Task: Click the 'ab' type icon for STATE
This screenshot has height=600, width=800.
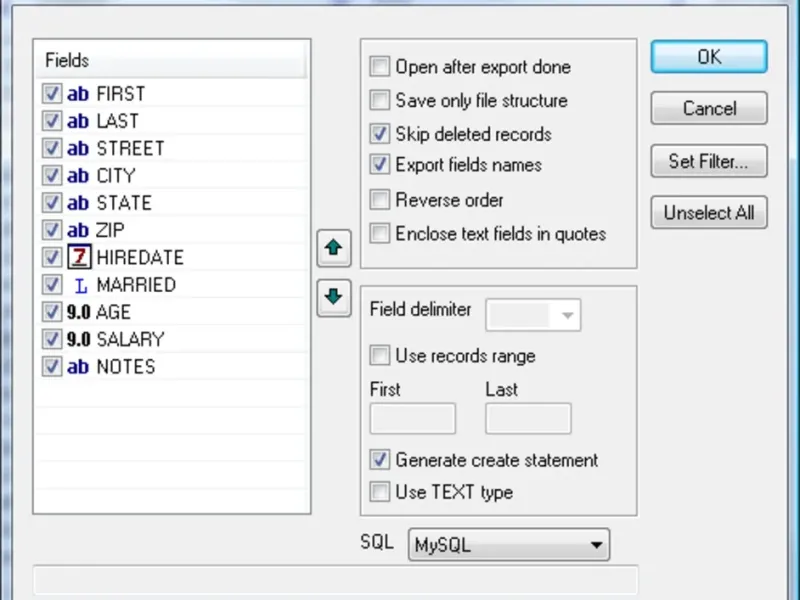Action: (78, 203)
